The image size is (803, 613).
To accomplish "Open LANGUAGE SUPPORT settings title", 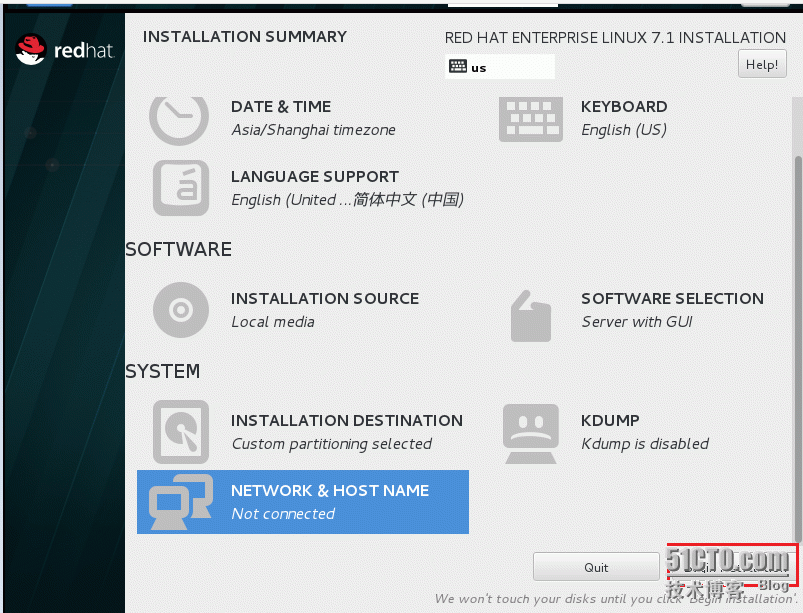I will point(314,177).
